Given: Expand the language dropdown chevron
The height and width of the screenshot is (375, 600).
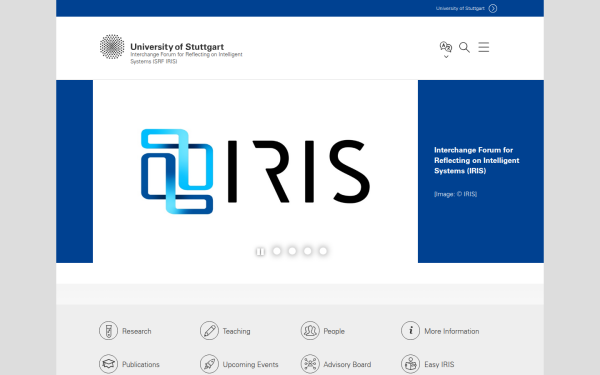Looking at the screenshot, I should click(446, 57).
